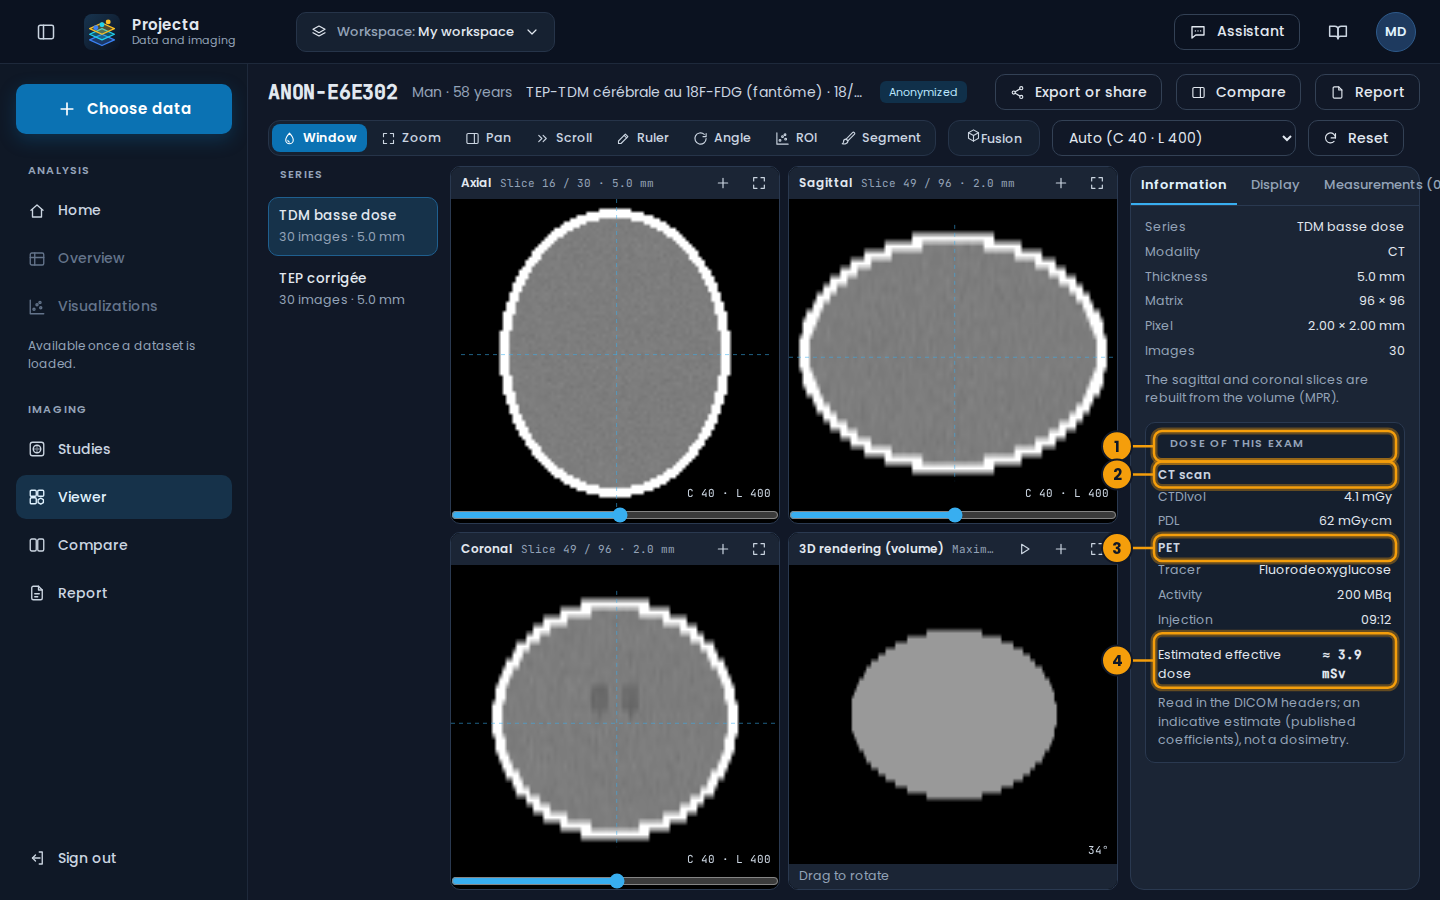Viewport: 1440px width, 900px height.
Task: Open the sidebar Compare page
Action: [124, 545]
